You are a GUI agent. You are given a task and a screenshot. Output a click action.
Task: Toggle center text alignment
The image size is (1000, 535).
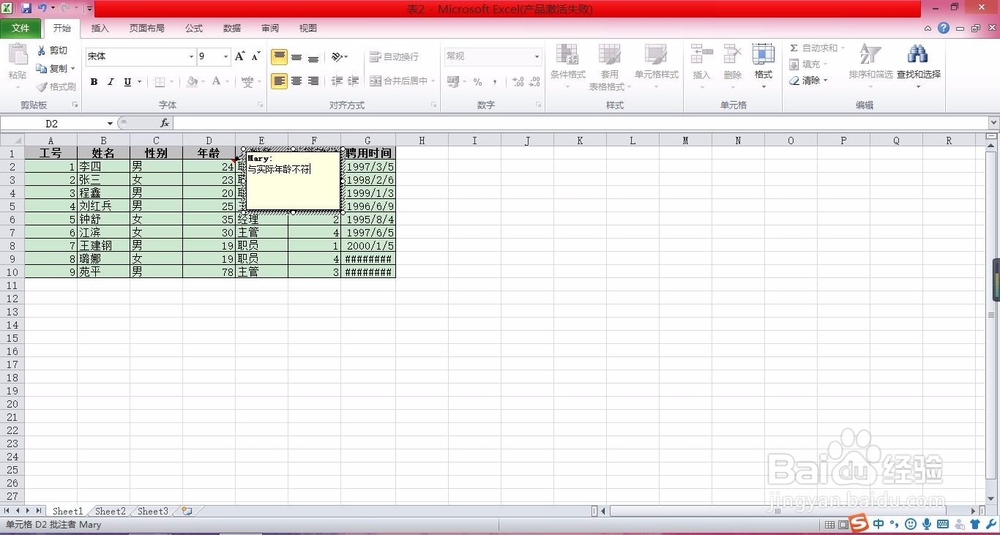coord(297,81)
